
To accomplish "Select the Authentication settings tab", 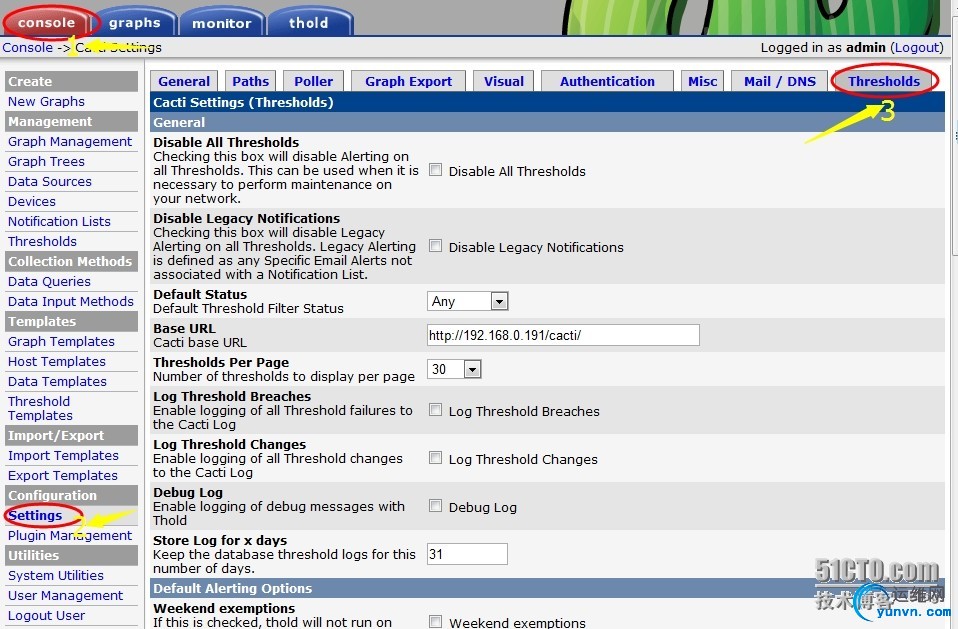I will 607,81.
